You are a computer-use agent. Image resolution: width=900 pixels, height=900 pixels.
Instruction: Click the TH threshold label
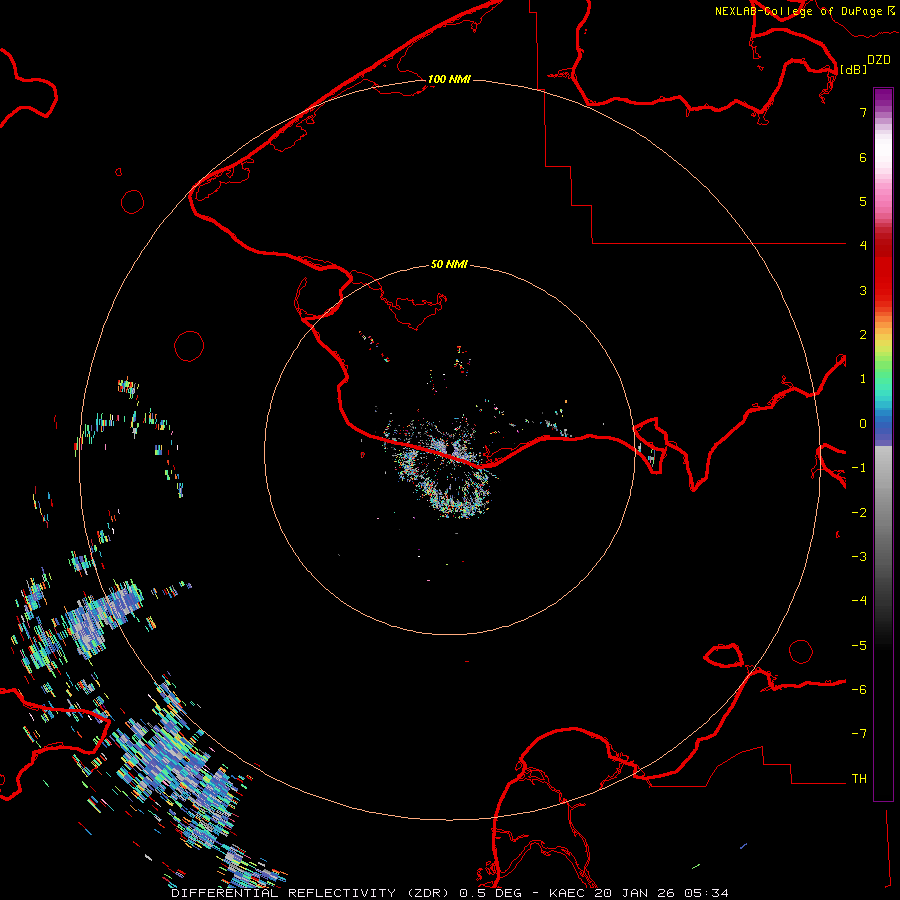[x=859, y=779]
